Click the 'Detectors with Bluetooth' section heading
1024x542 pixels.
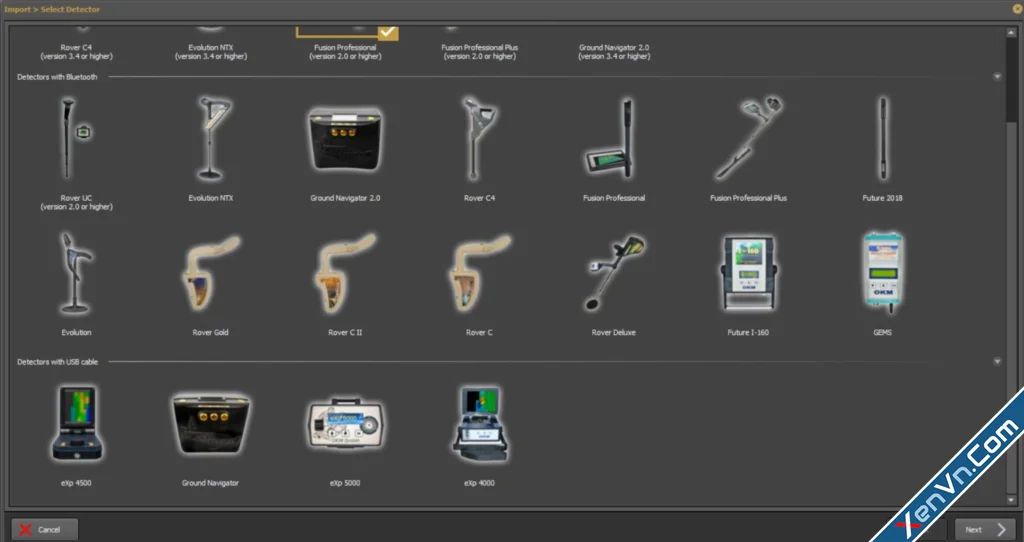57,77
